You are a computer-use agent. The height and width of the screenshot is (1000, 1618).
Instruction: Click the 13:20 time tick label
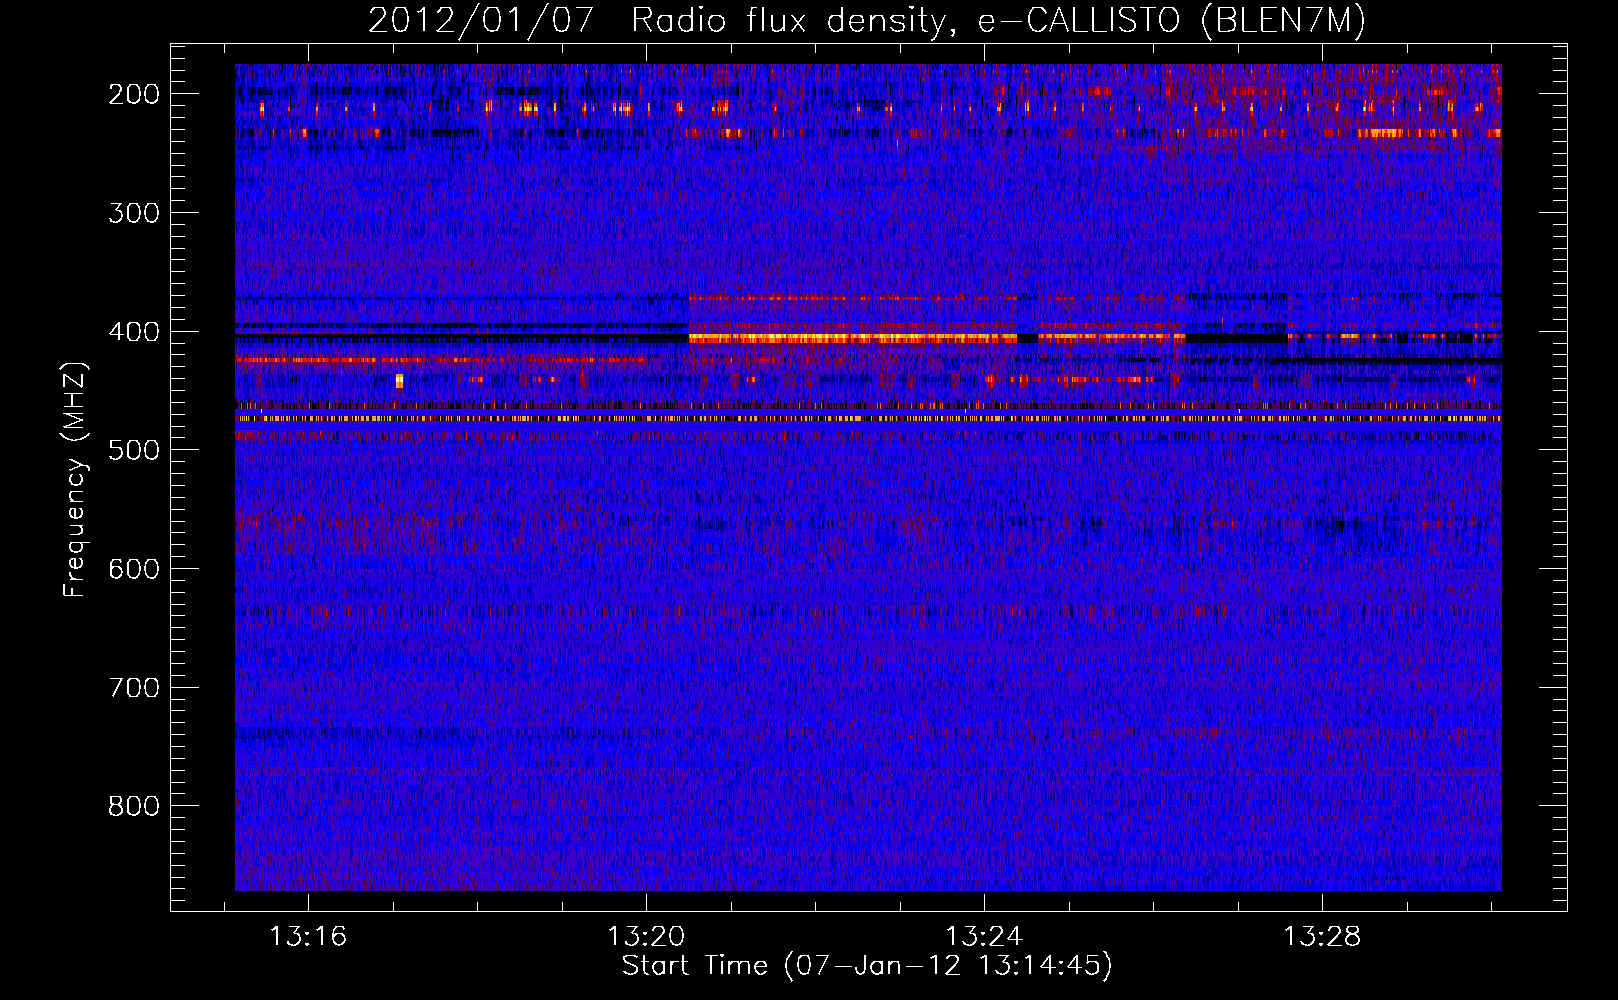pos(646,937)
